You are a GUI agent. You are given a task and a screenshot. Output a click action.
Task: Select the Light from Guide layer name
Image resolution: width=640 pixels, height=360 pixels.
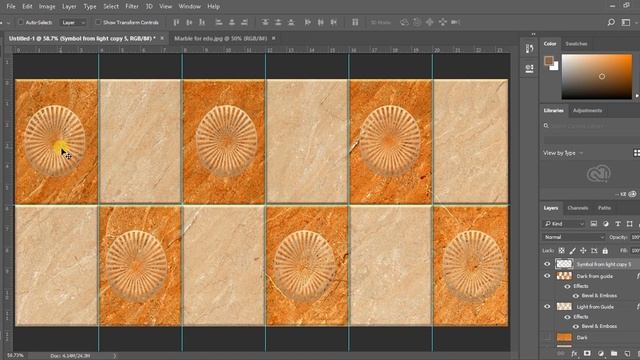click(595, 307)
